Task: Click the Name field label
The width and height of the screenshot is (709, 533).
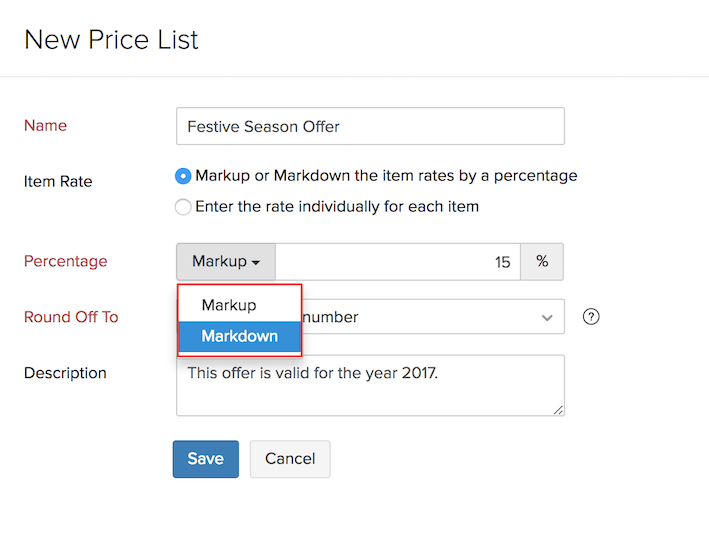Action: point(45,126)
